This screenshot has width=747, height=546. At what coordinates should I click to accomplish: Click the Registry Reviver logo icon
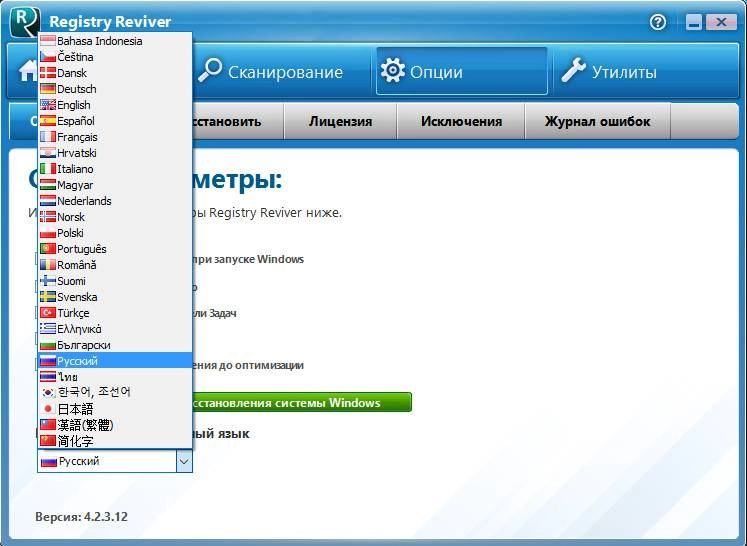25,20
